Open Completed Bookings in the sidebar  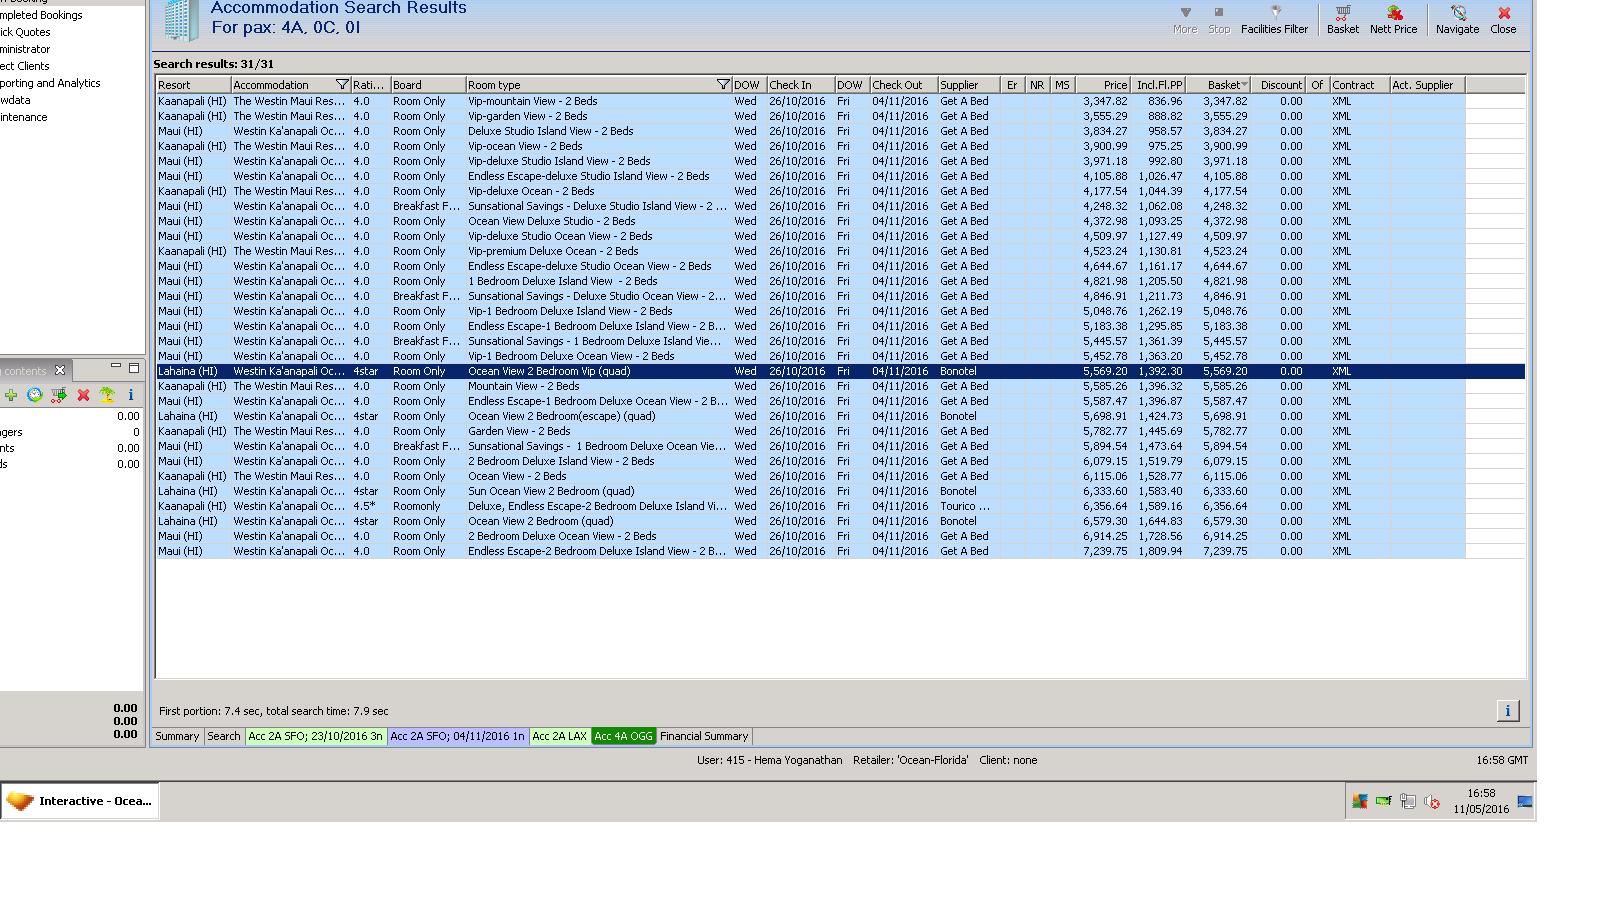(x=41, y=15)
